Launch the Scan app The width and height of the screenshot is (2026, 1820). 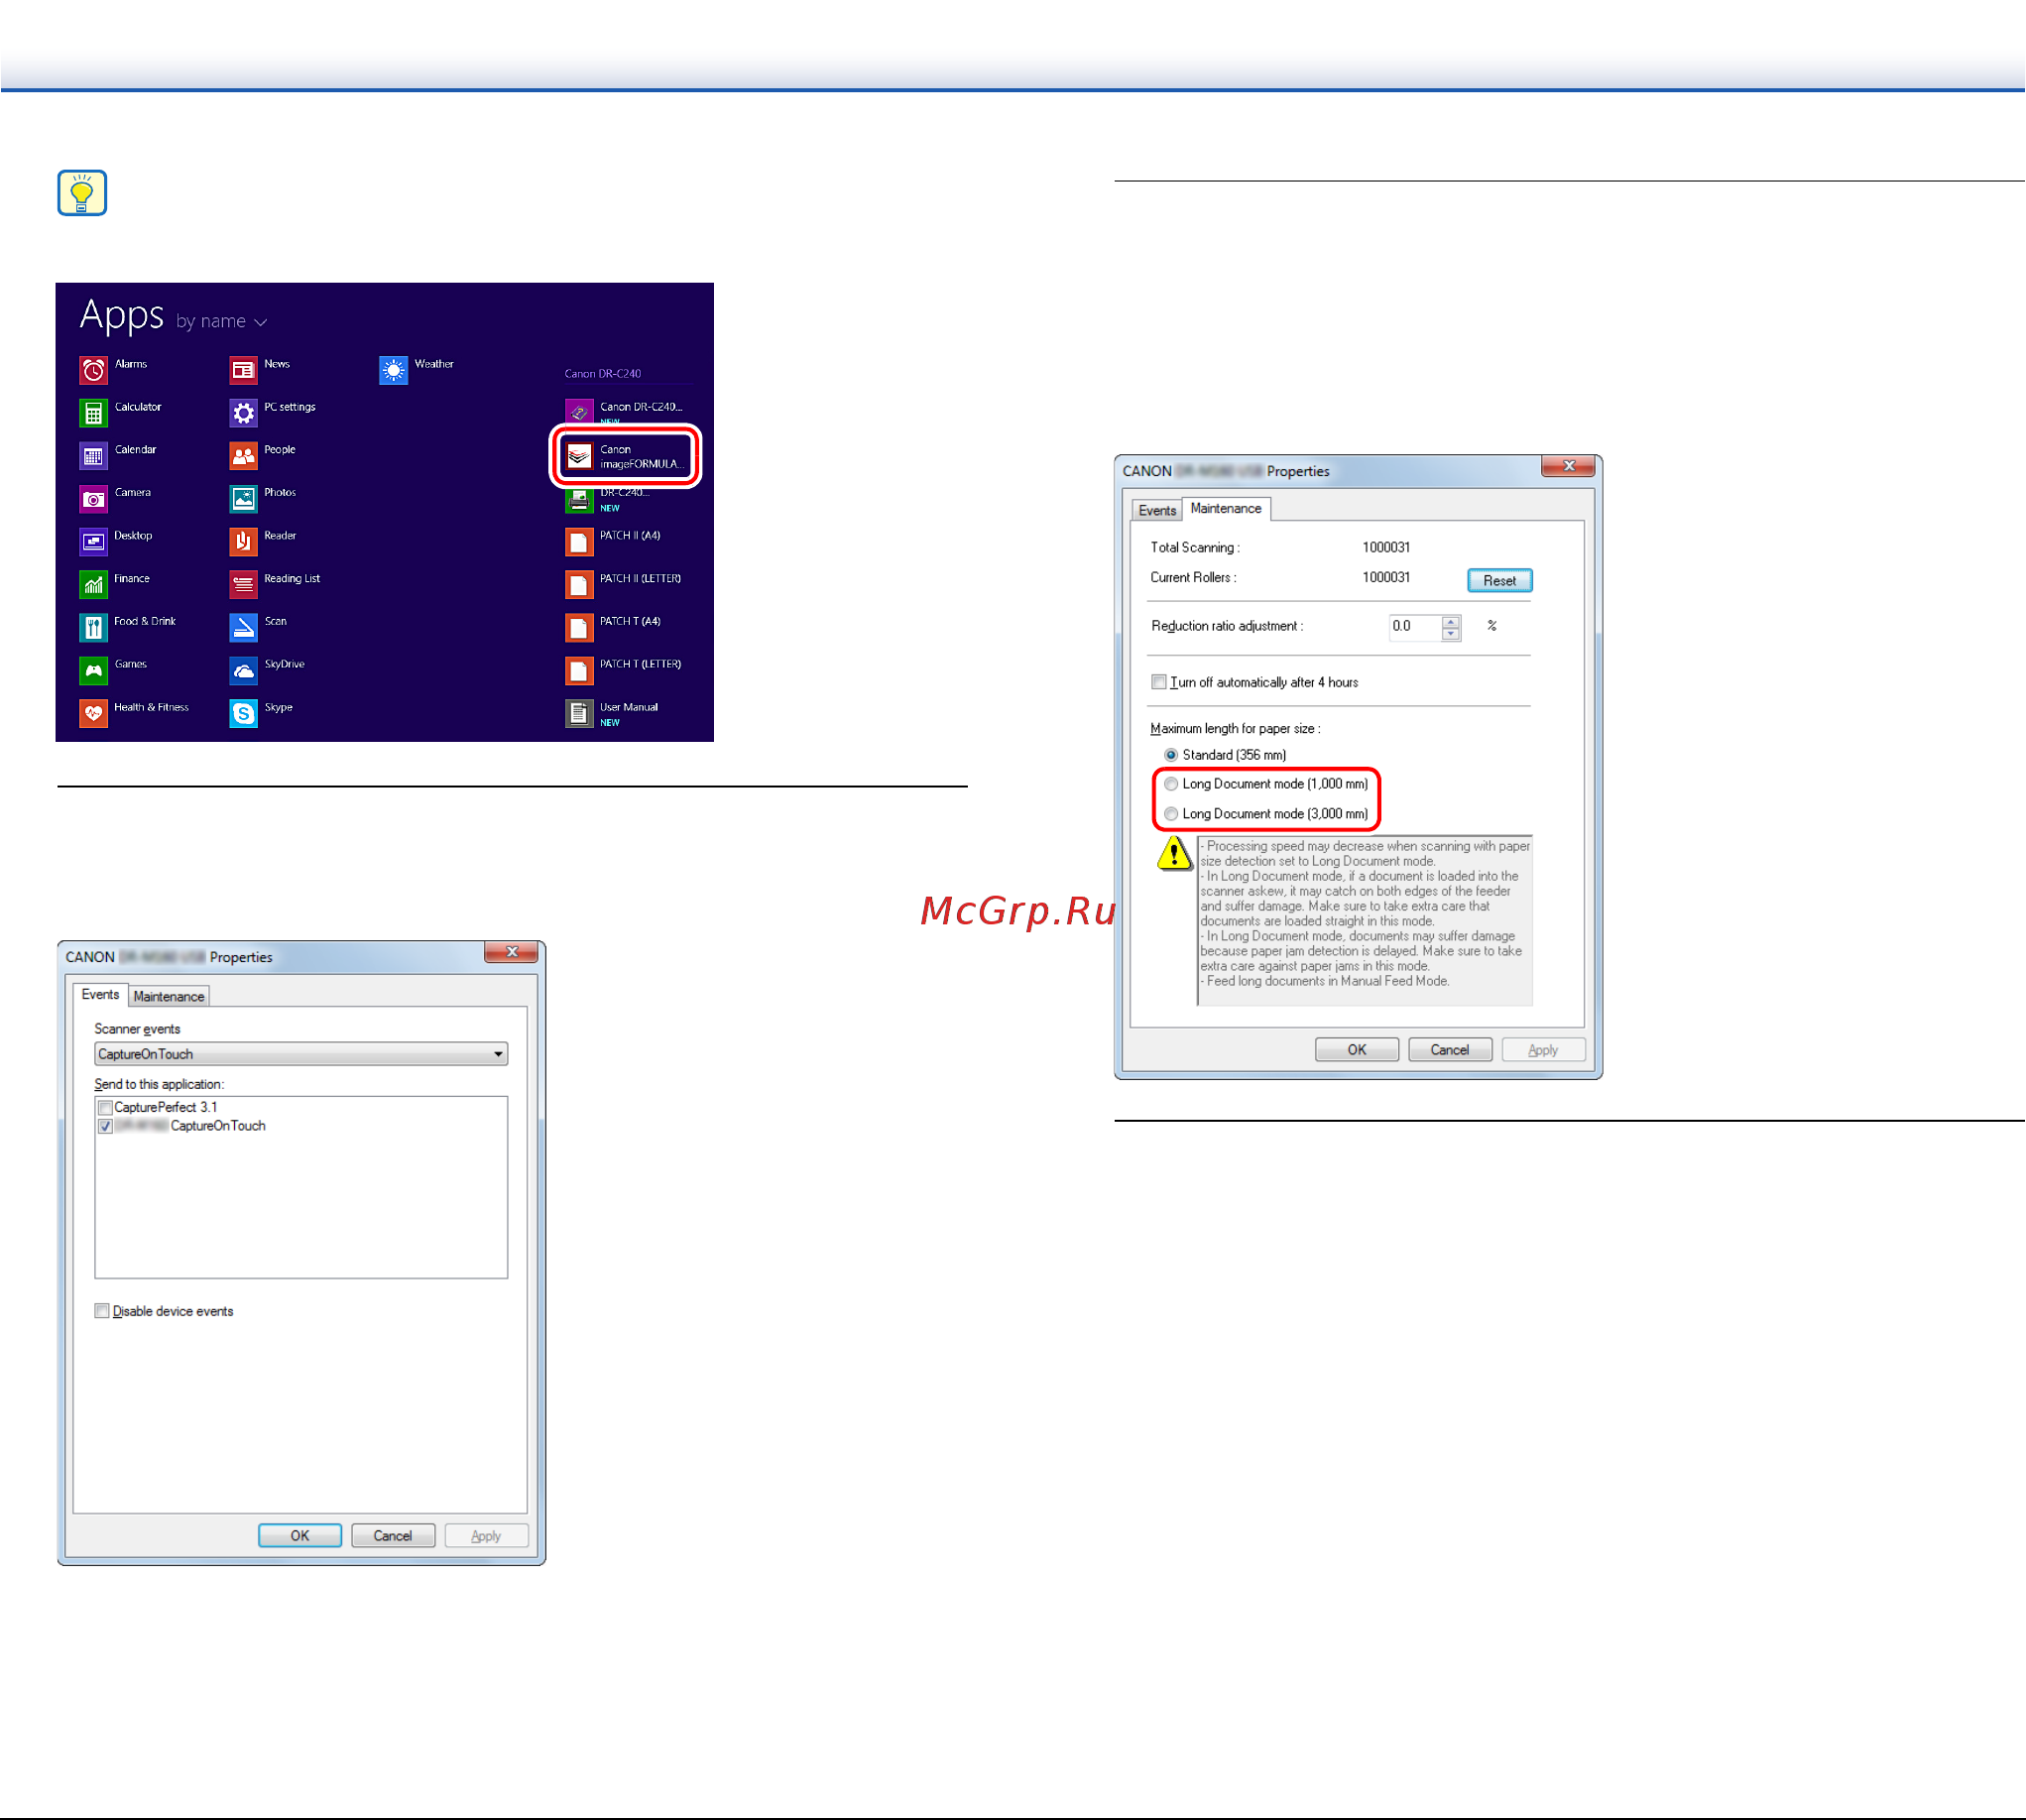tap(243, 628)
